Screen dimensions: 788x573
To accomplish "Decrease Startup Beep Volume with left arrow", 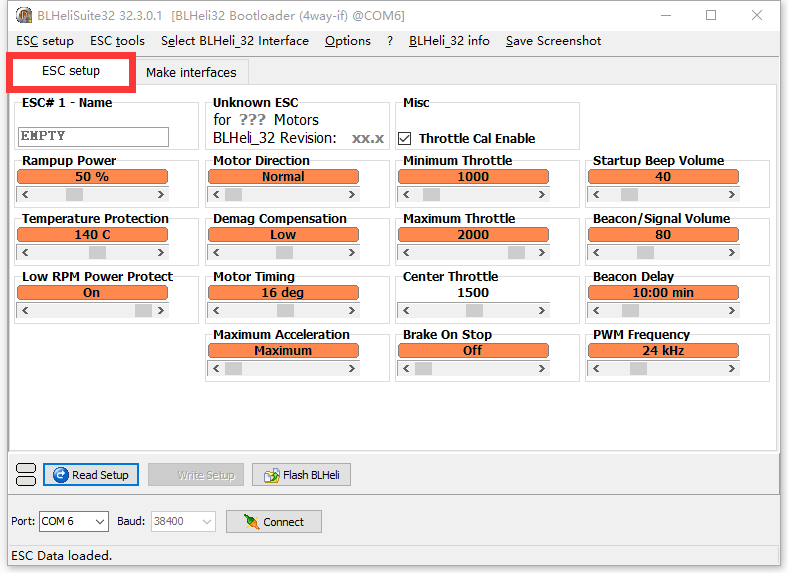I will (596, 195).
